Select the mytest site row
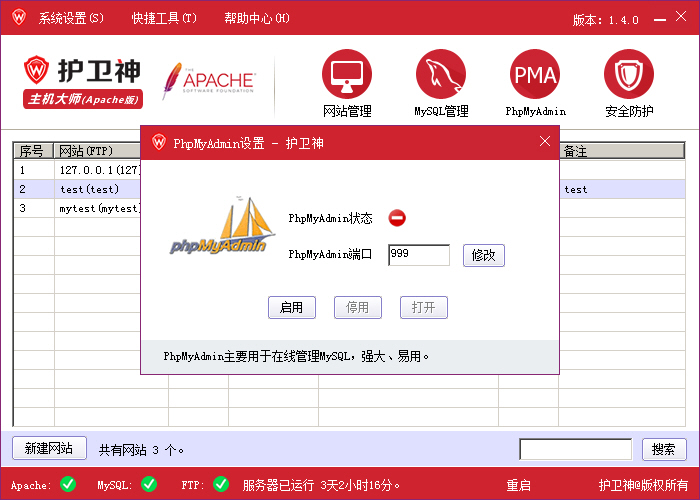The width and height of the screenshot is (700, 500). tap(77, 208)
